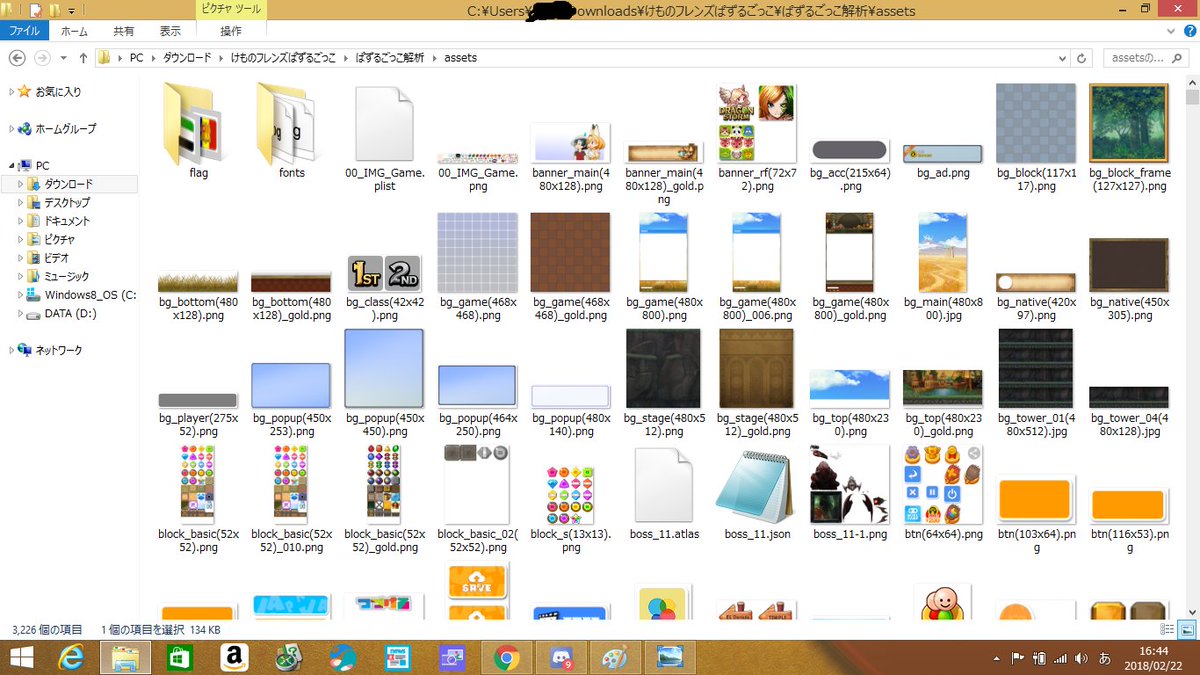
Task: Select banner_rf(72x72).png thumbnail
Action: point(757,123)
